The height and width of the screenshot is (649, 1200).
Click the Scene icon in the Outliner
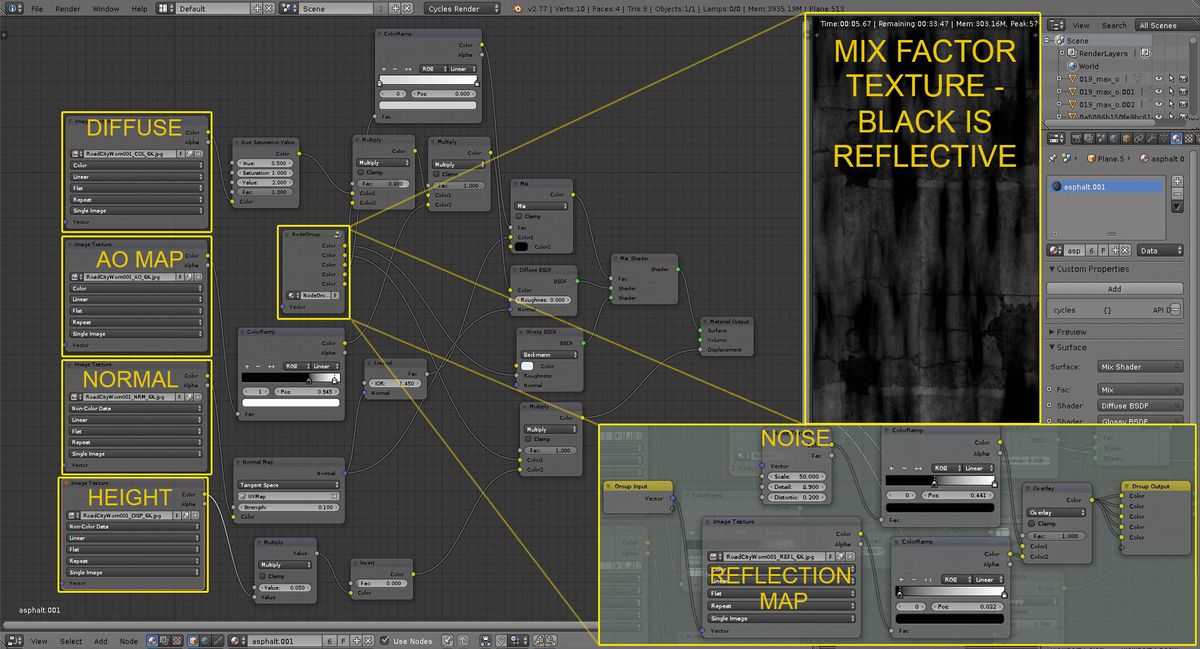[1060, 40]
